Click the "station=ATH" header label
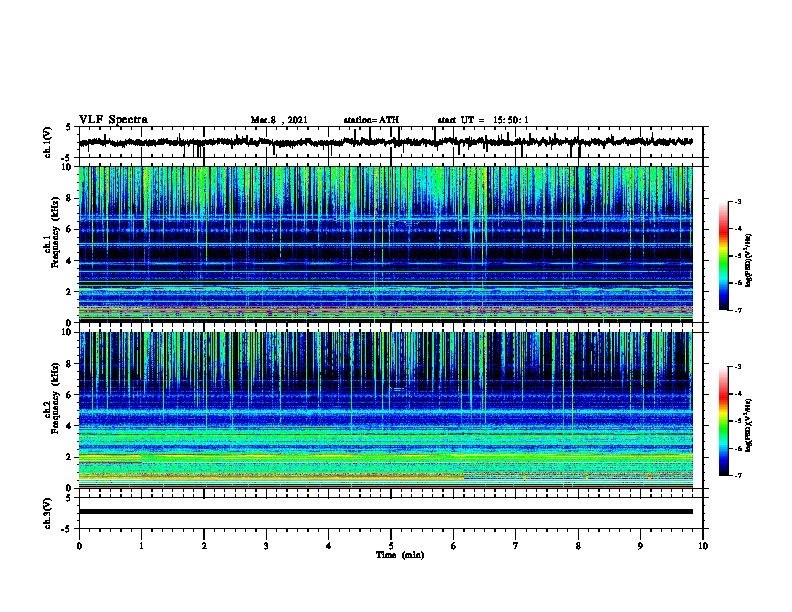The image size is (792, 612). pos(371,120)
